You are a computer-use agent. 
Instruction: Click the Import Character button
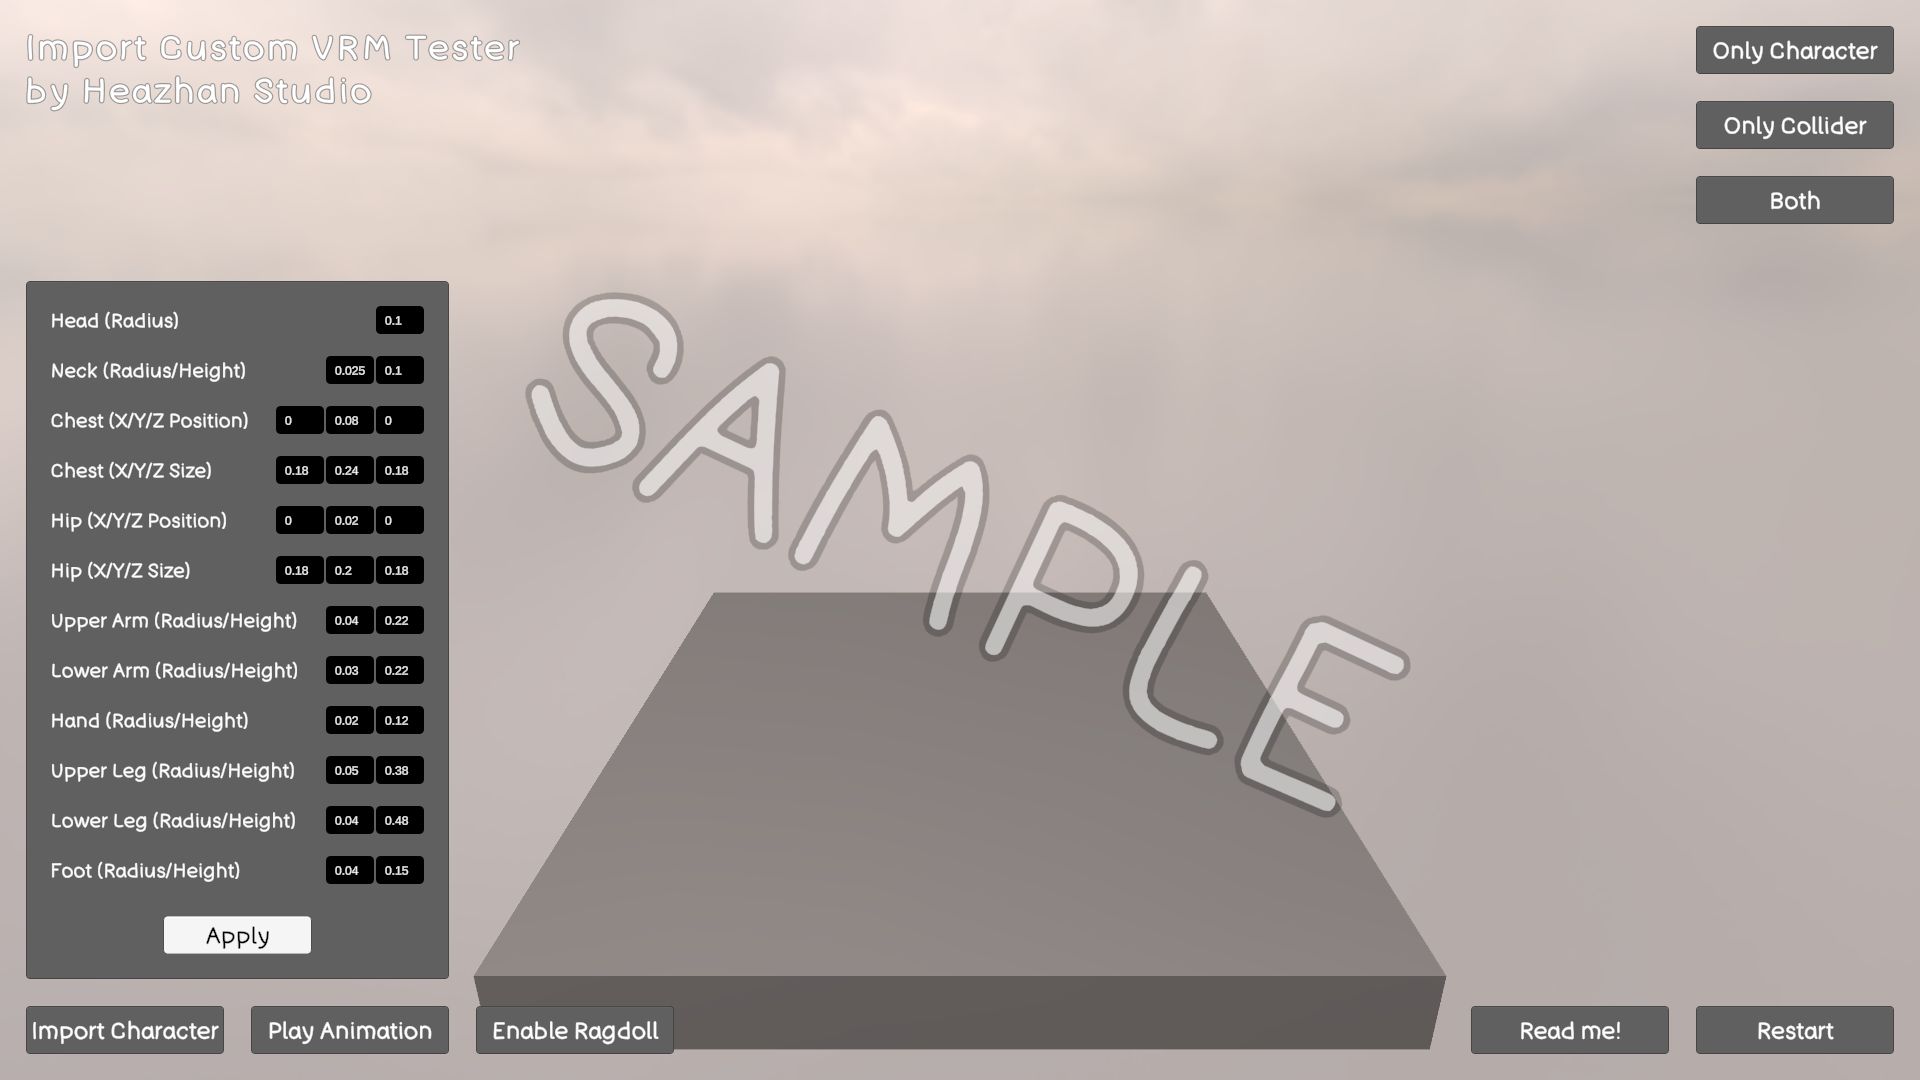[124, 1030]
